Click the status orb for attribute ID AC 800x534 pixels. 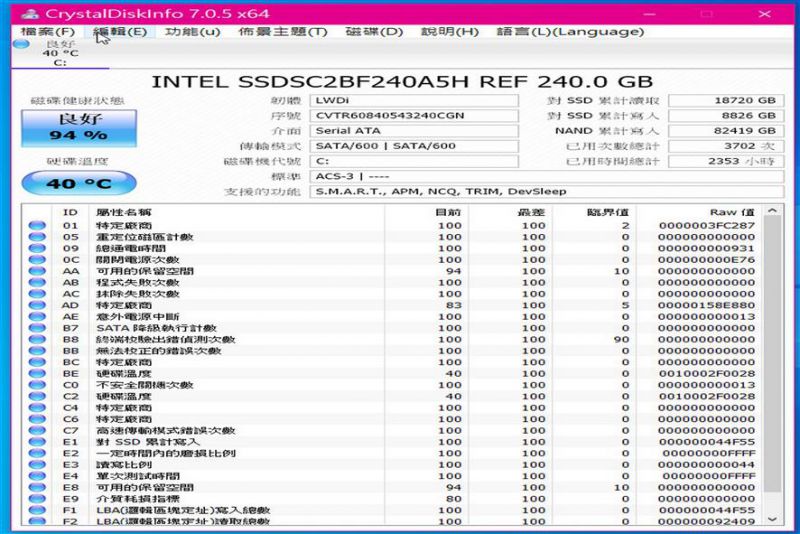pos(37,294)
